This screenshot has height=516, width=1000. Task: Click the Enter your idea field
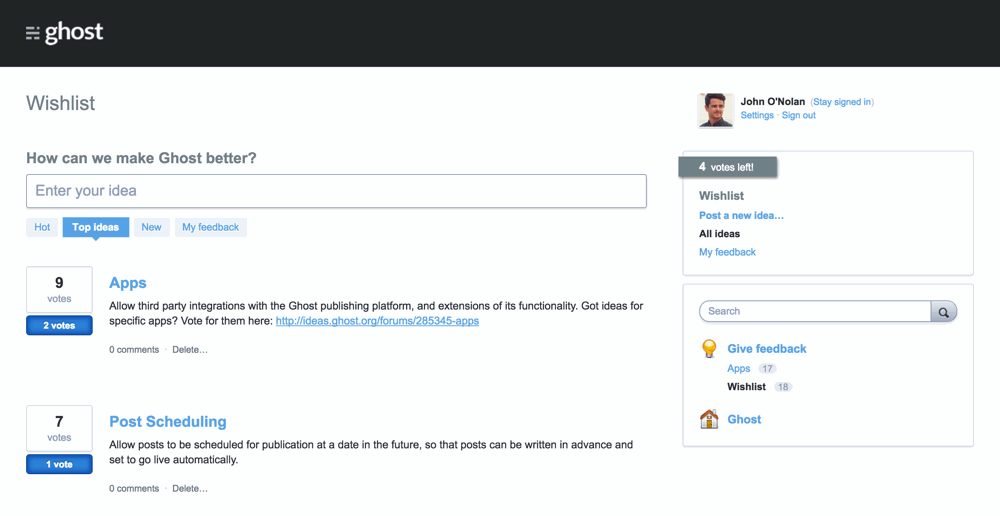tap(336, 191)
